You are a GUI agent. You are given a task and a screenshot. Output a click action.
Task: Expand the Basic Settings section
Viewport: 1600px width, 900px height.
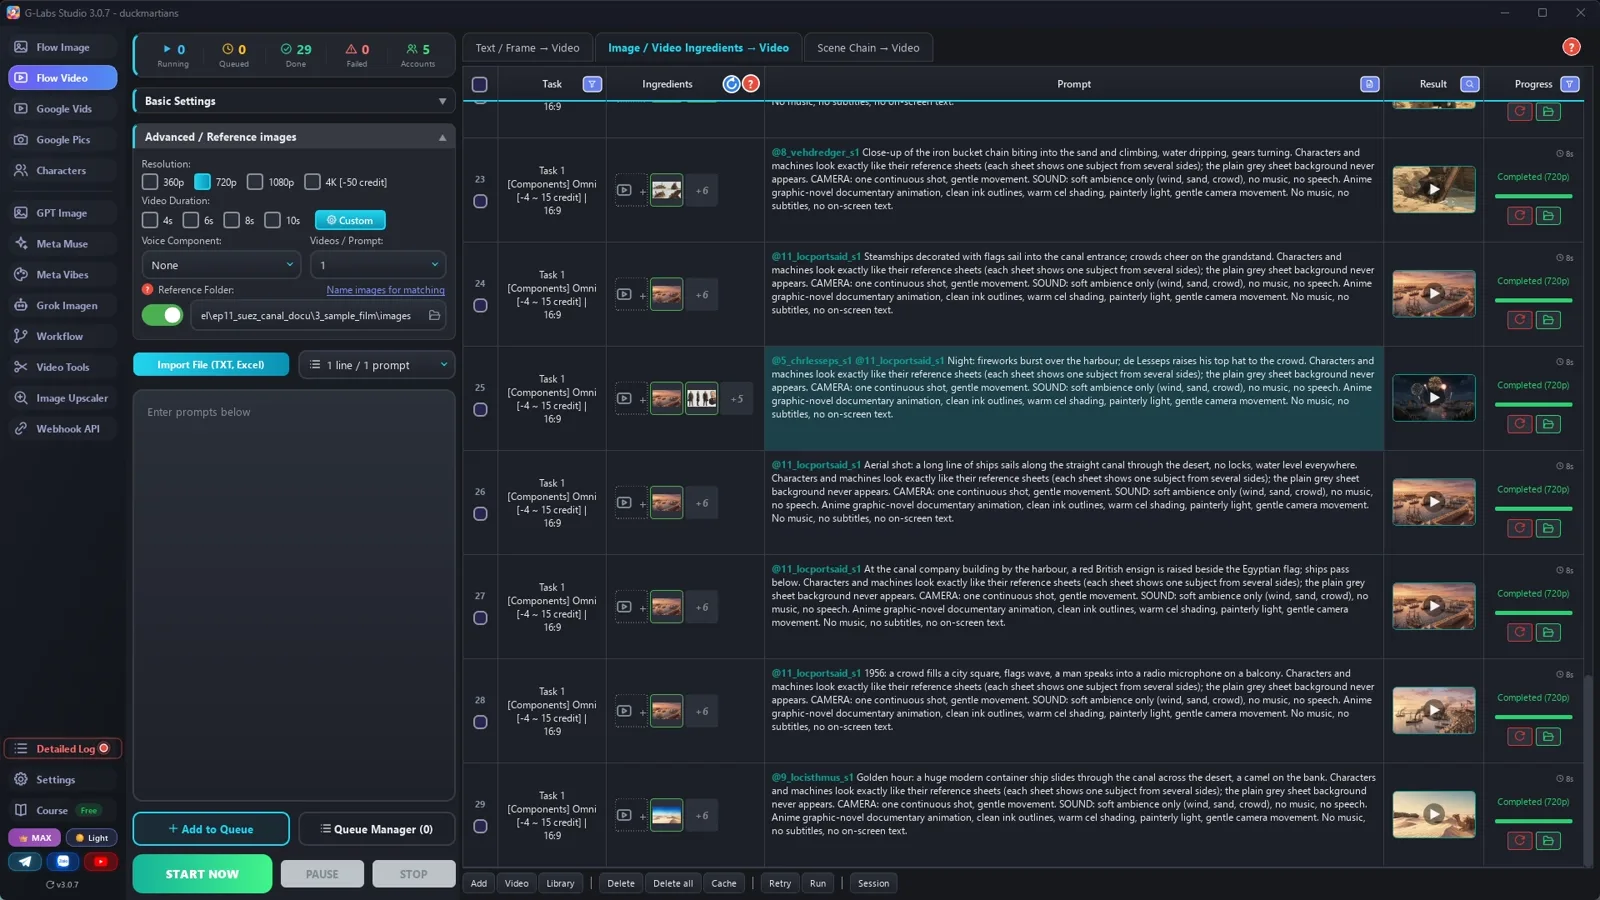(x=294, y=101)
